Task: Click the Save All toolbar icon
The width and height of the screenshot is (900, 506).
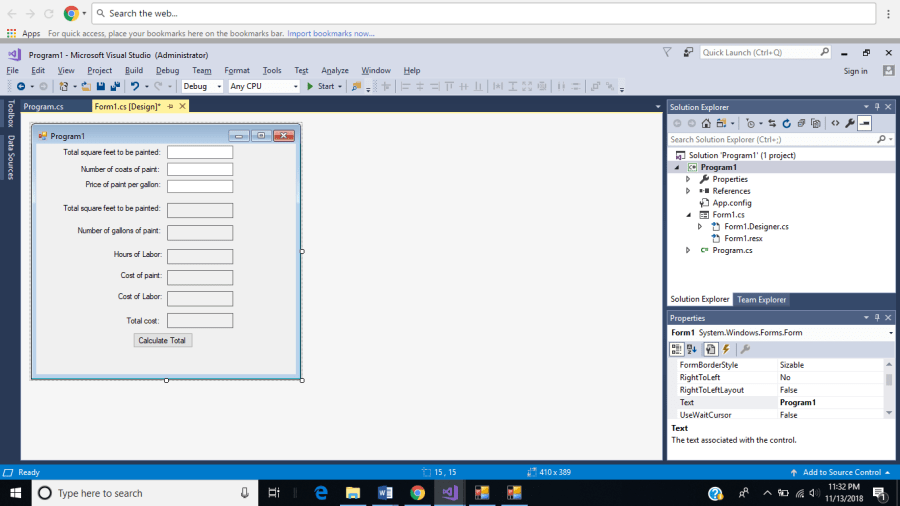Action: coord(115,87)
